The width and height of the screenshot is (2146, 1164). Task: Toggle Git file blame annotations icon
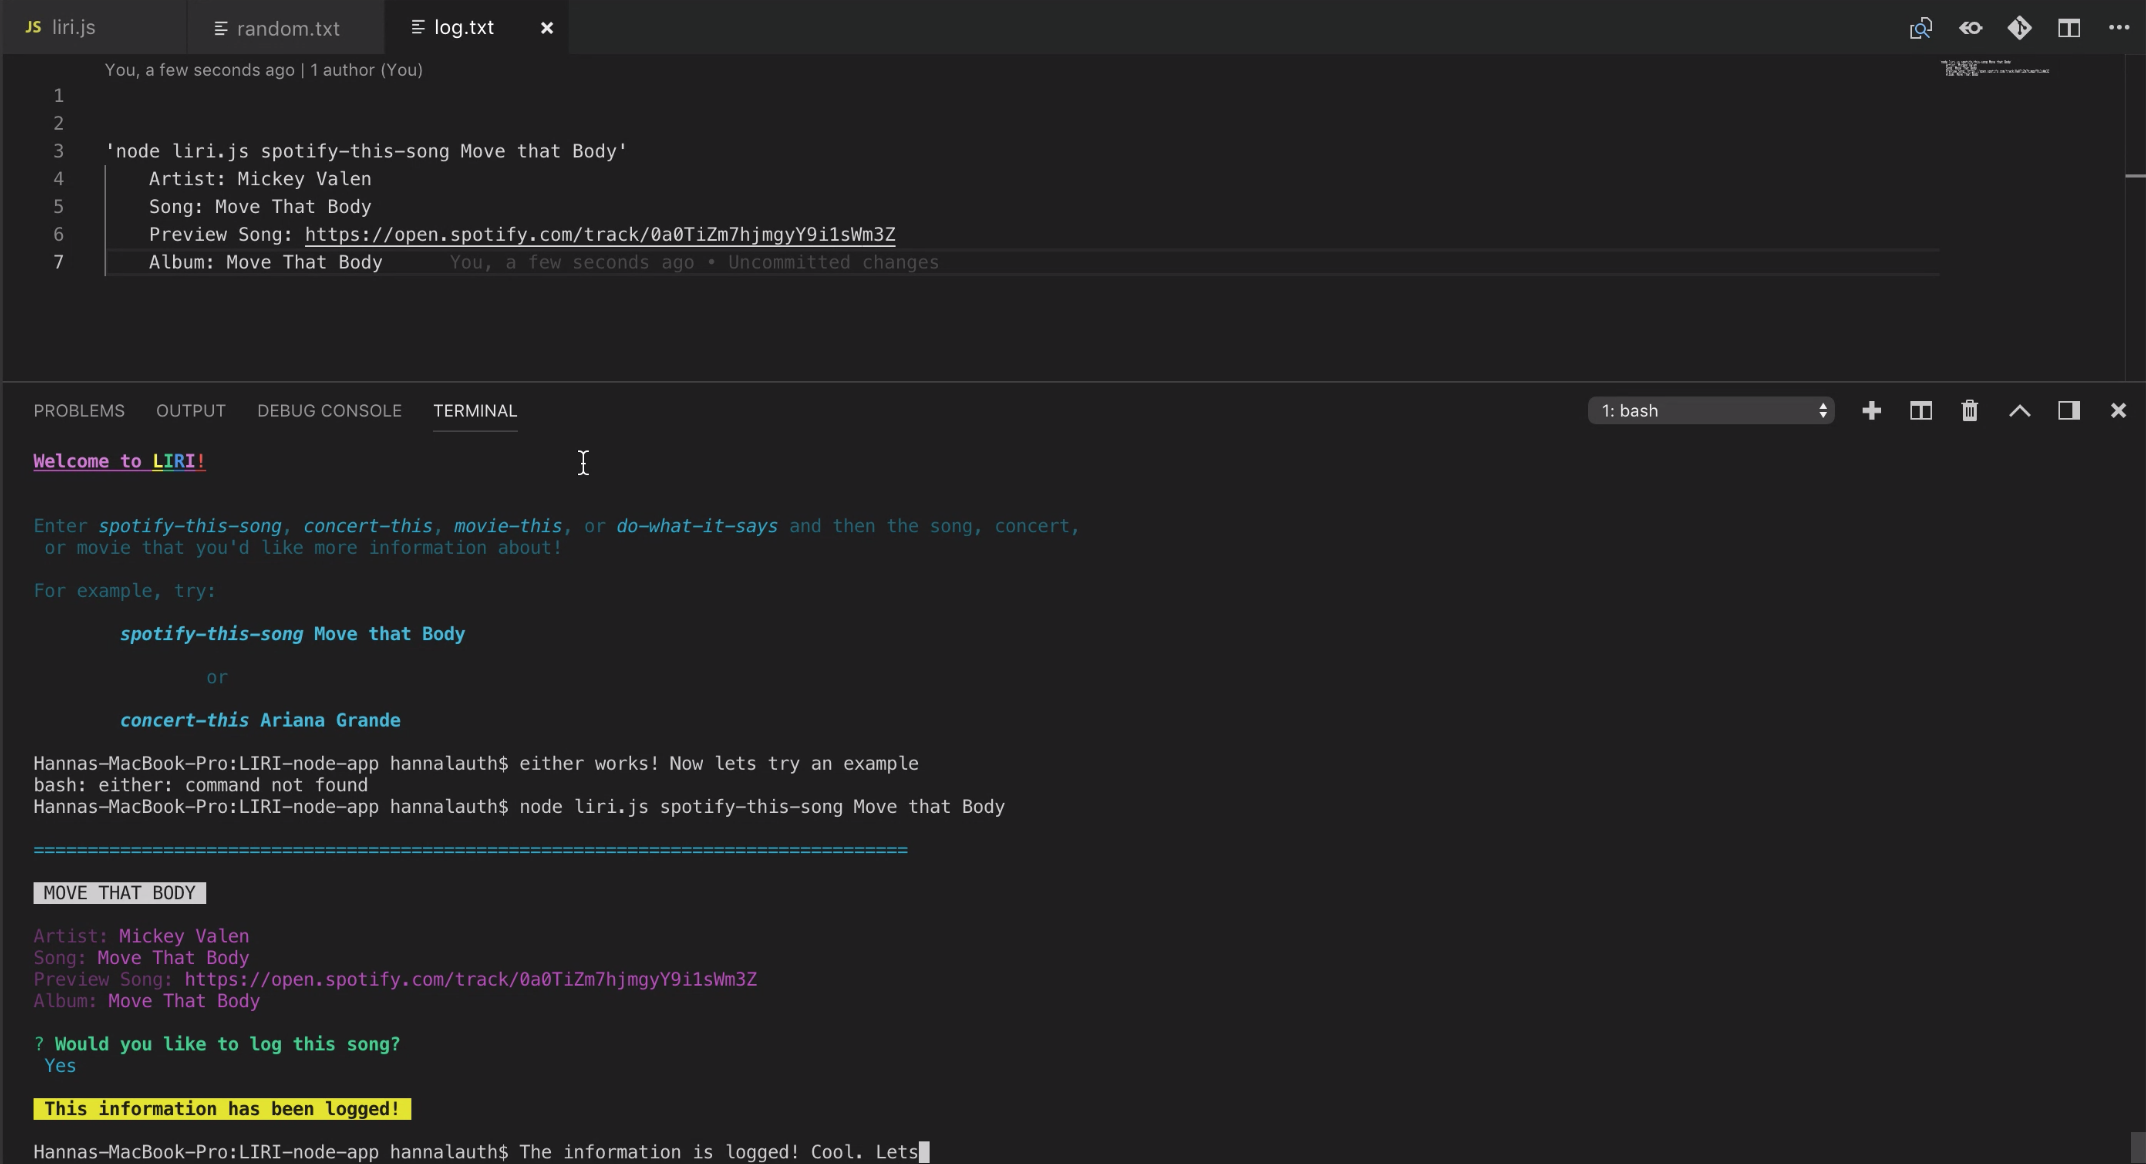tap(2019, 28)
